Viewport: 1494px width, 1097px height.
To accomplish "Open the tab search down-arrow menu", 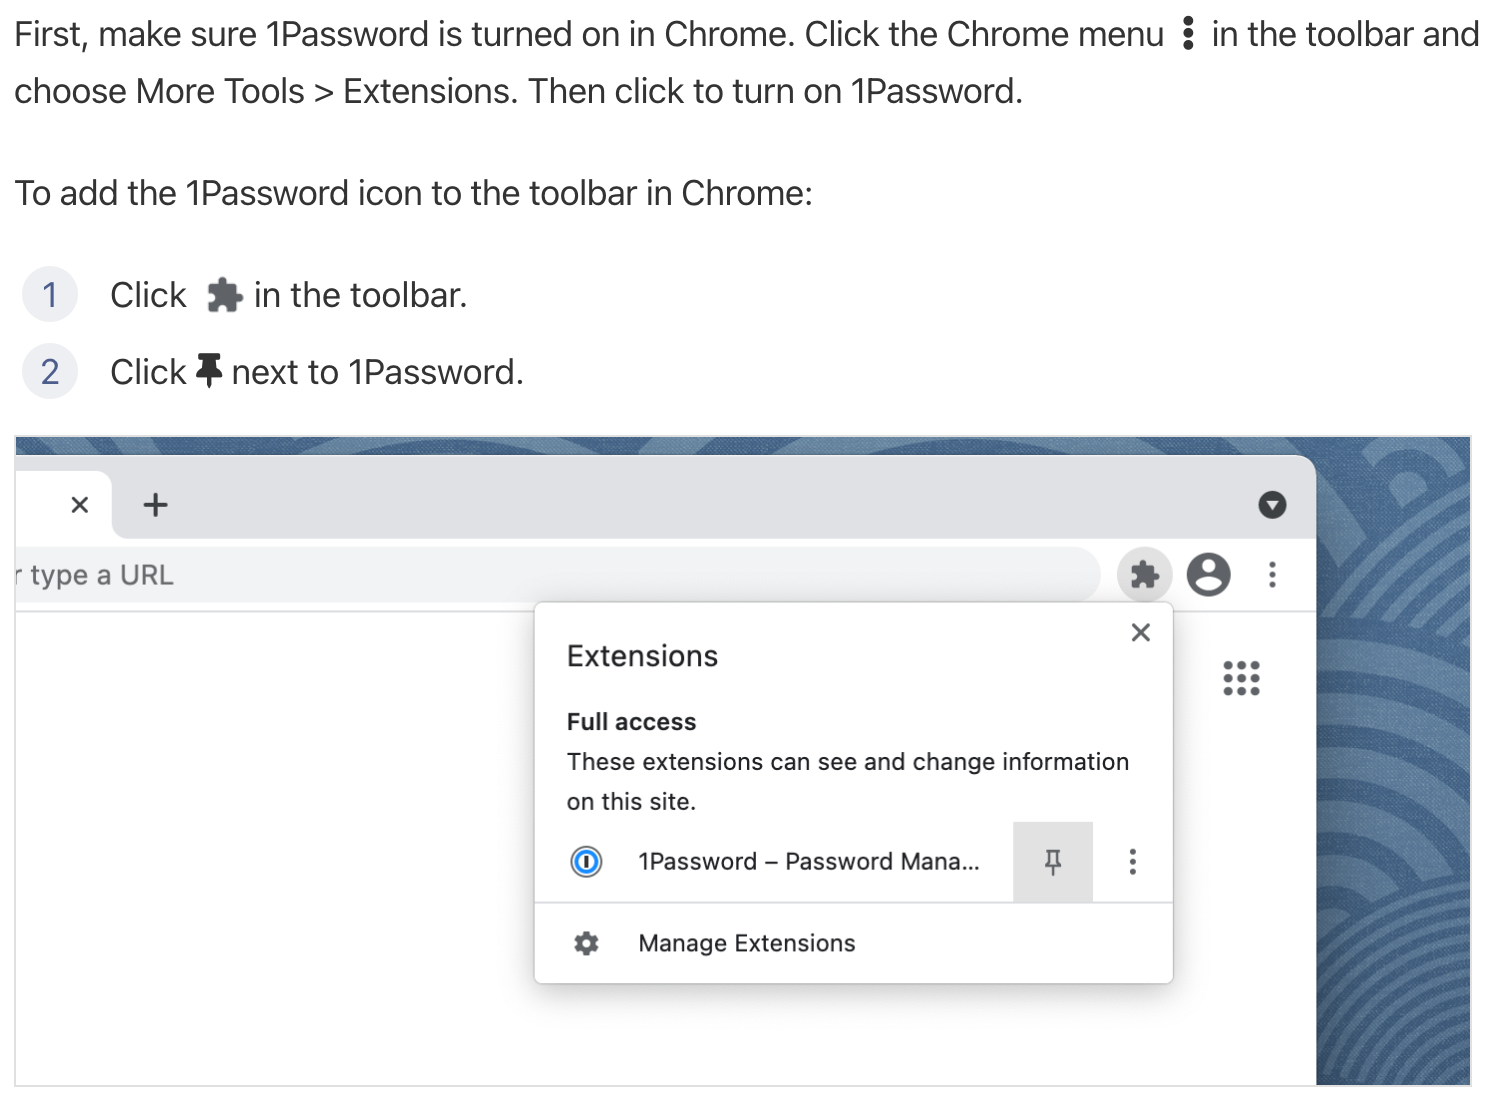I will [1272, 505].
